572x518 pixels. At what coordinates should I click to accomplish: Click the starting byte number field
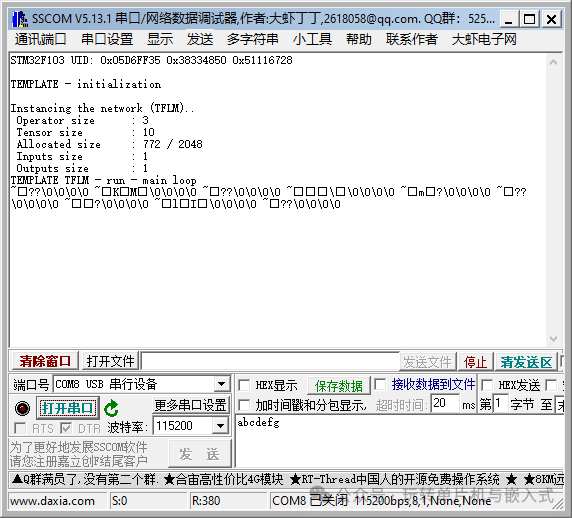(500, 404)
